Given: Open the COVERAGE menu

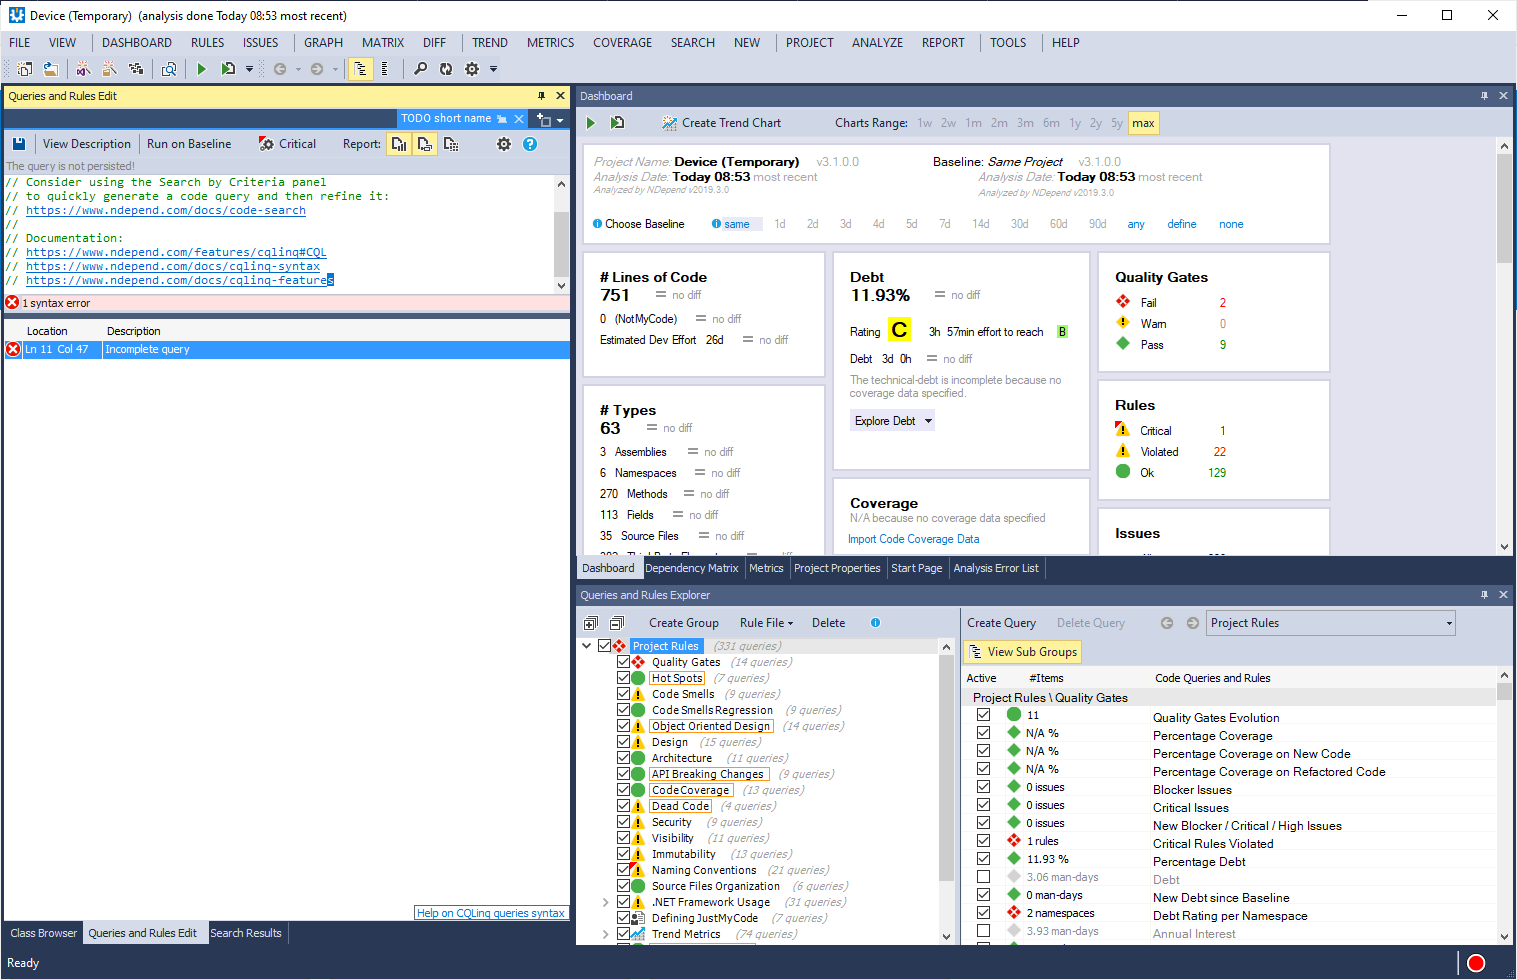Looking at the screenshot, I should [622, 43].
